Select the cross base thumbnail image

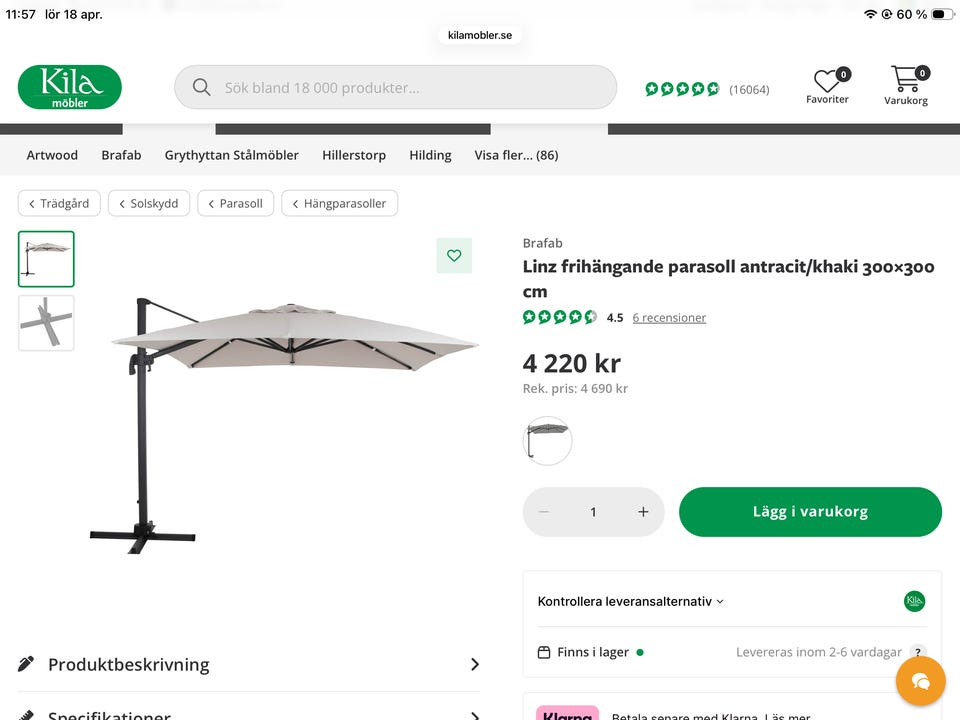[x=45, y=323]
